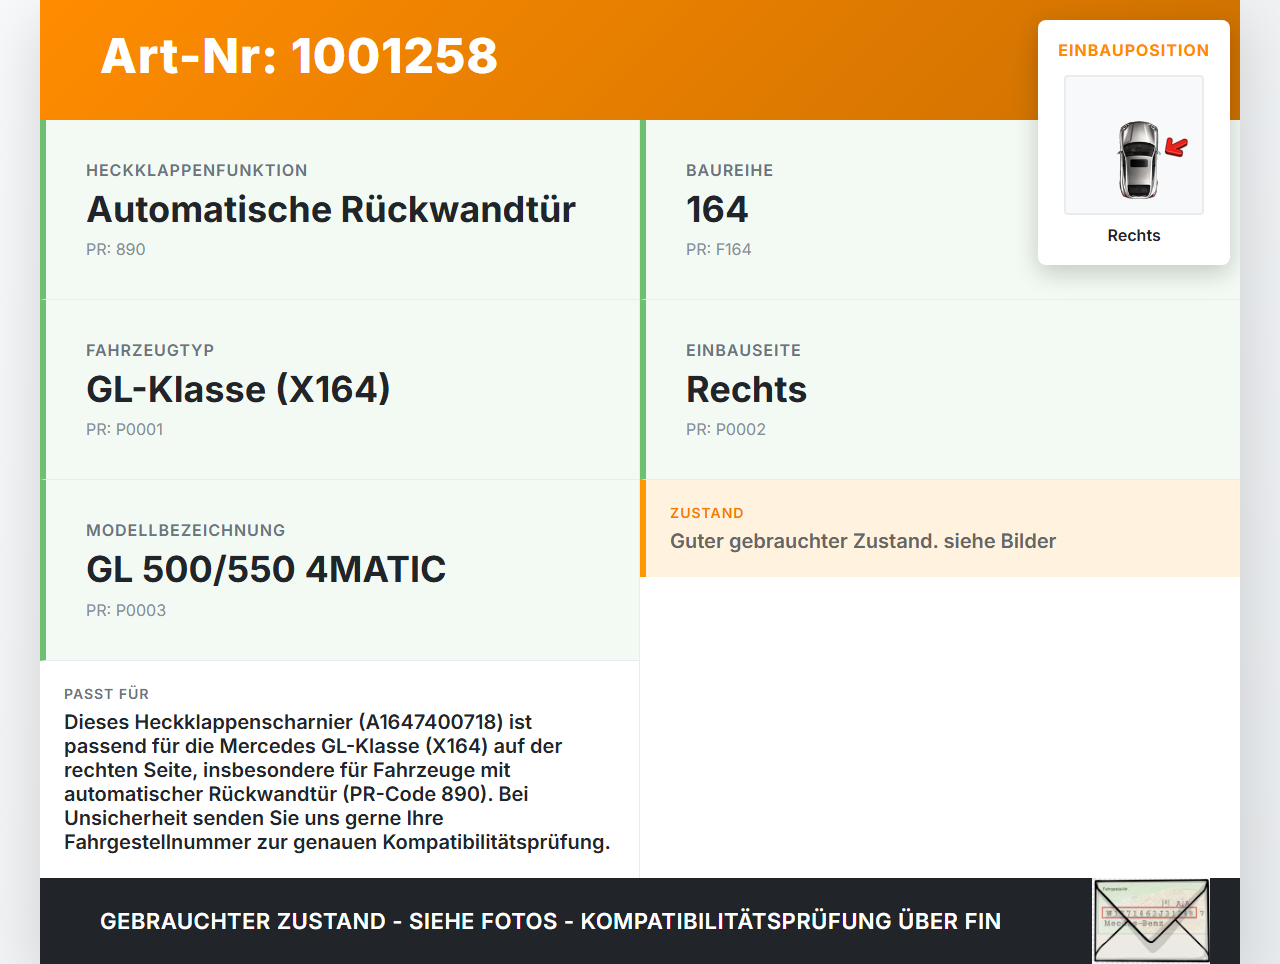The image size is (1280, 964).
Task: Click the PR: 890 code text
Action: point(116,249)
